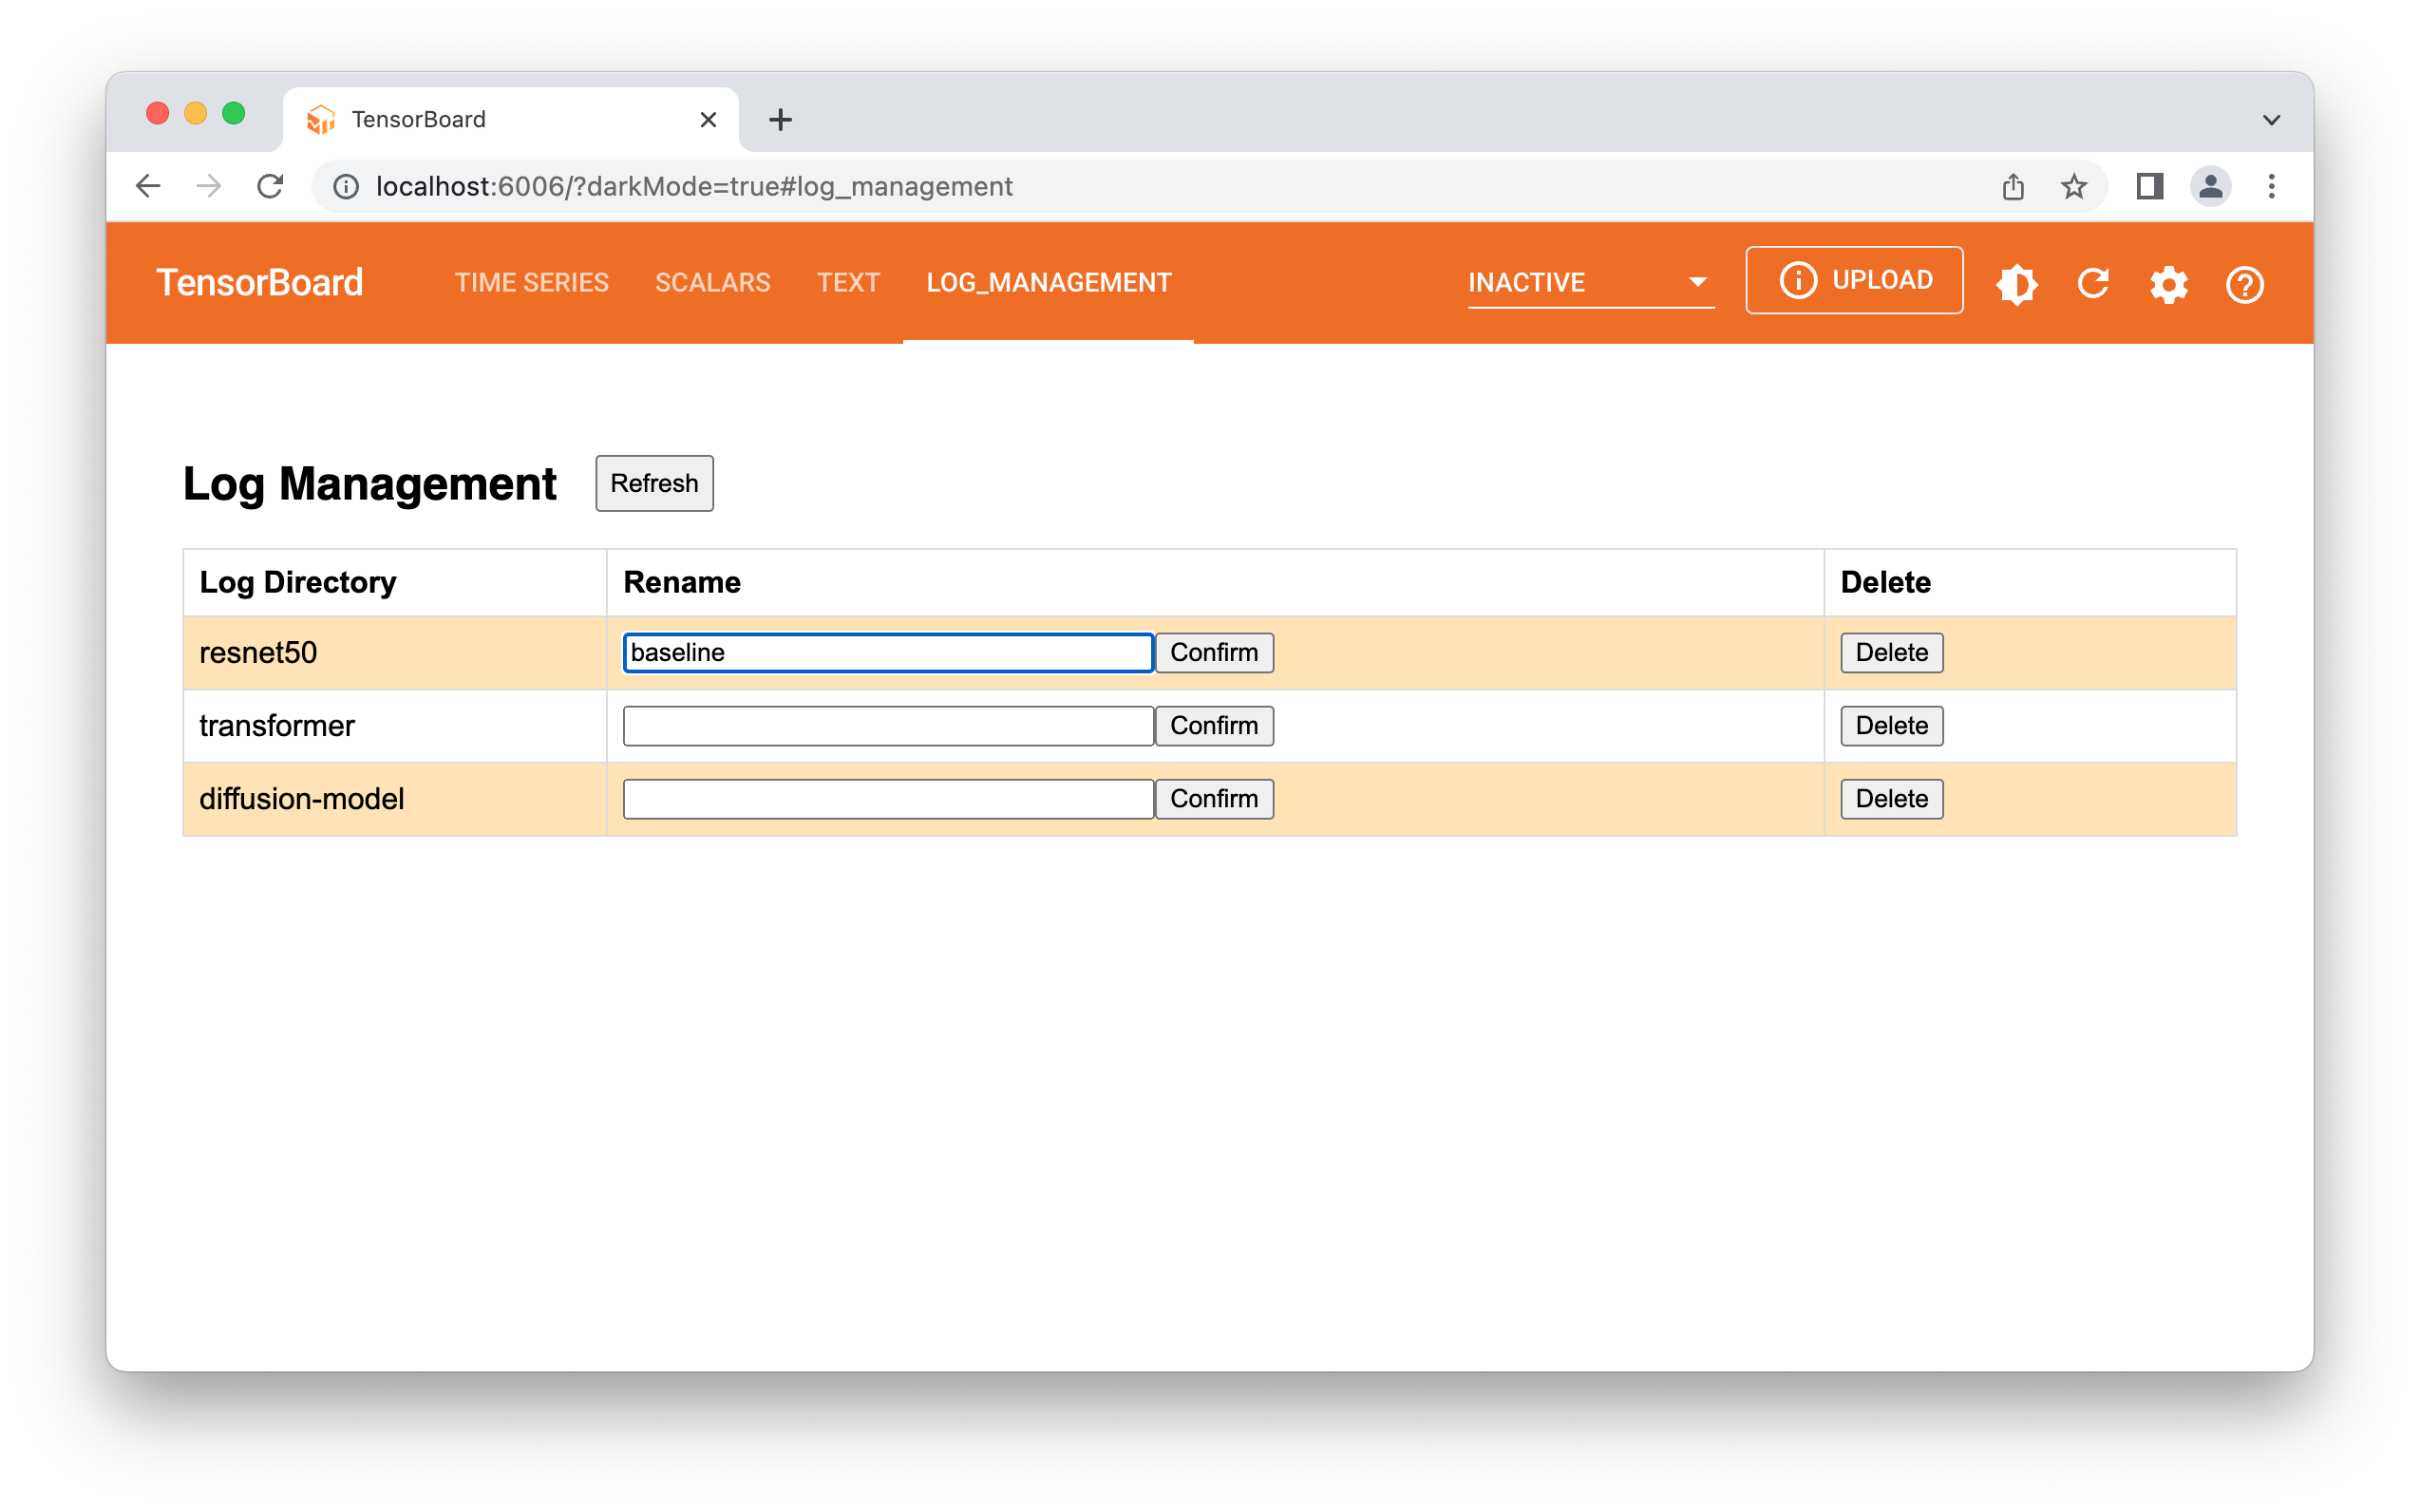Confirm rename of resnet50

(x=1213, y=653)
